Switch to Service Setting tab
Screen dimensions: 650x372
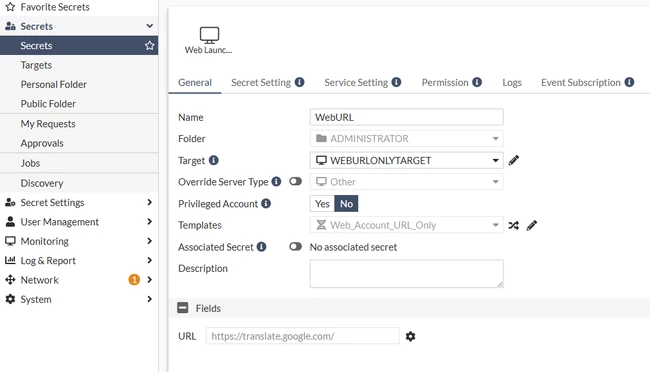pos(356,83)
